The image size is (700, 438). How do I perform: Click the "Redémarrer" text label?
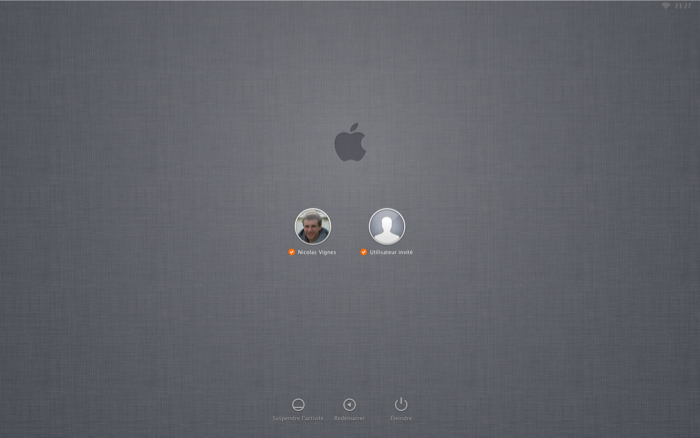[349, 418]
